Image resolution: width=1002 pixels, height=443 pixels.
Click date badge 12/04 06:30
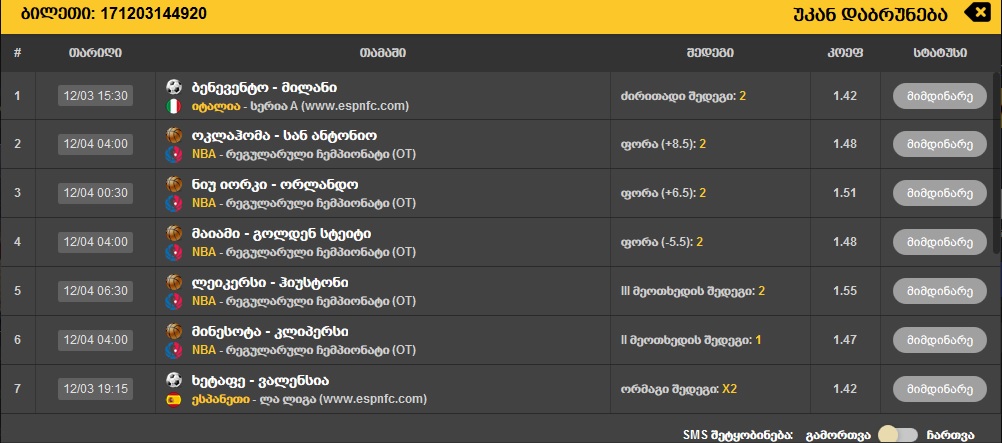pyautogui.click(x=95, y=291)
